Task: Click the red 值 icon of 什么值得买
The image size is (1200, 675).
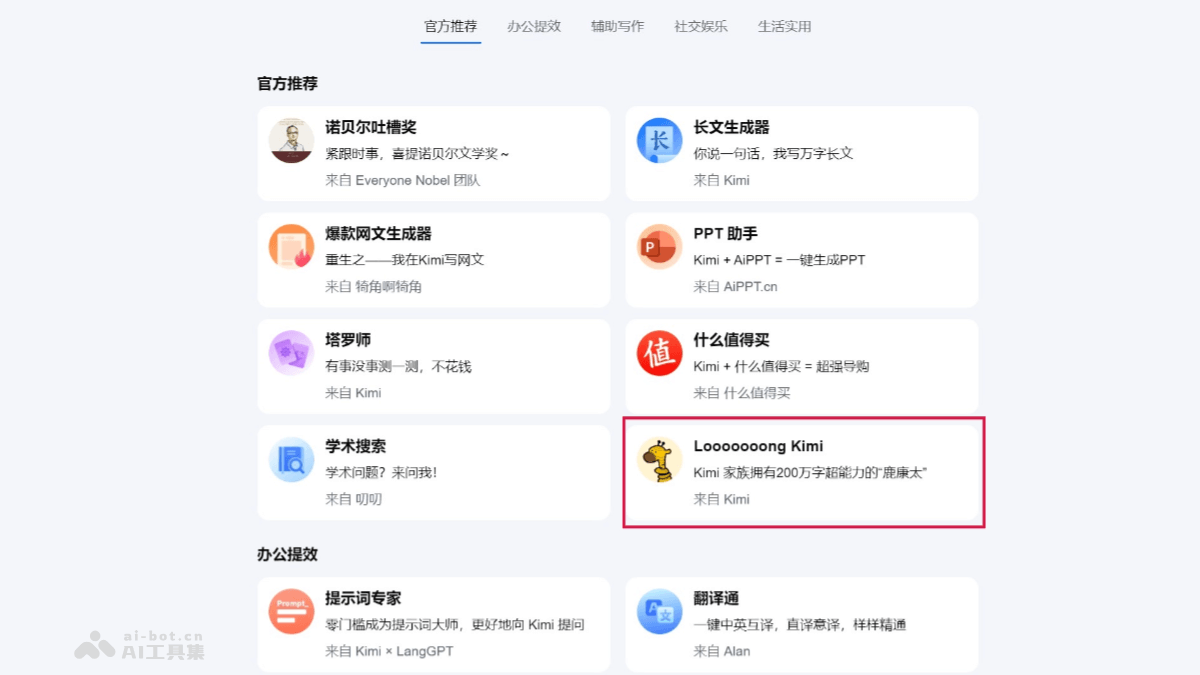Action: click(658, 353)
